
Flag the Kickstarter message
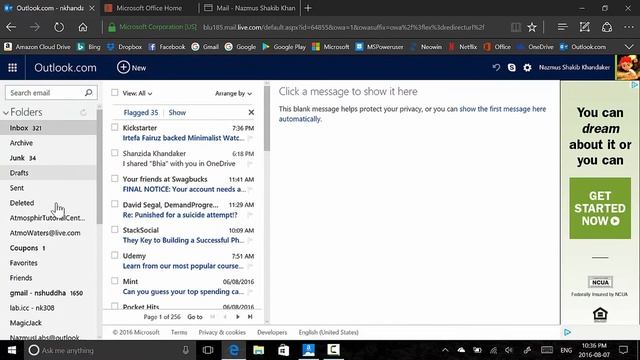(250, 138)
